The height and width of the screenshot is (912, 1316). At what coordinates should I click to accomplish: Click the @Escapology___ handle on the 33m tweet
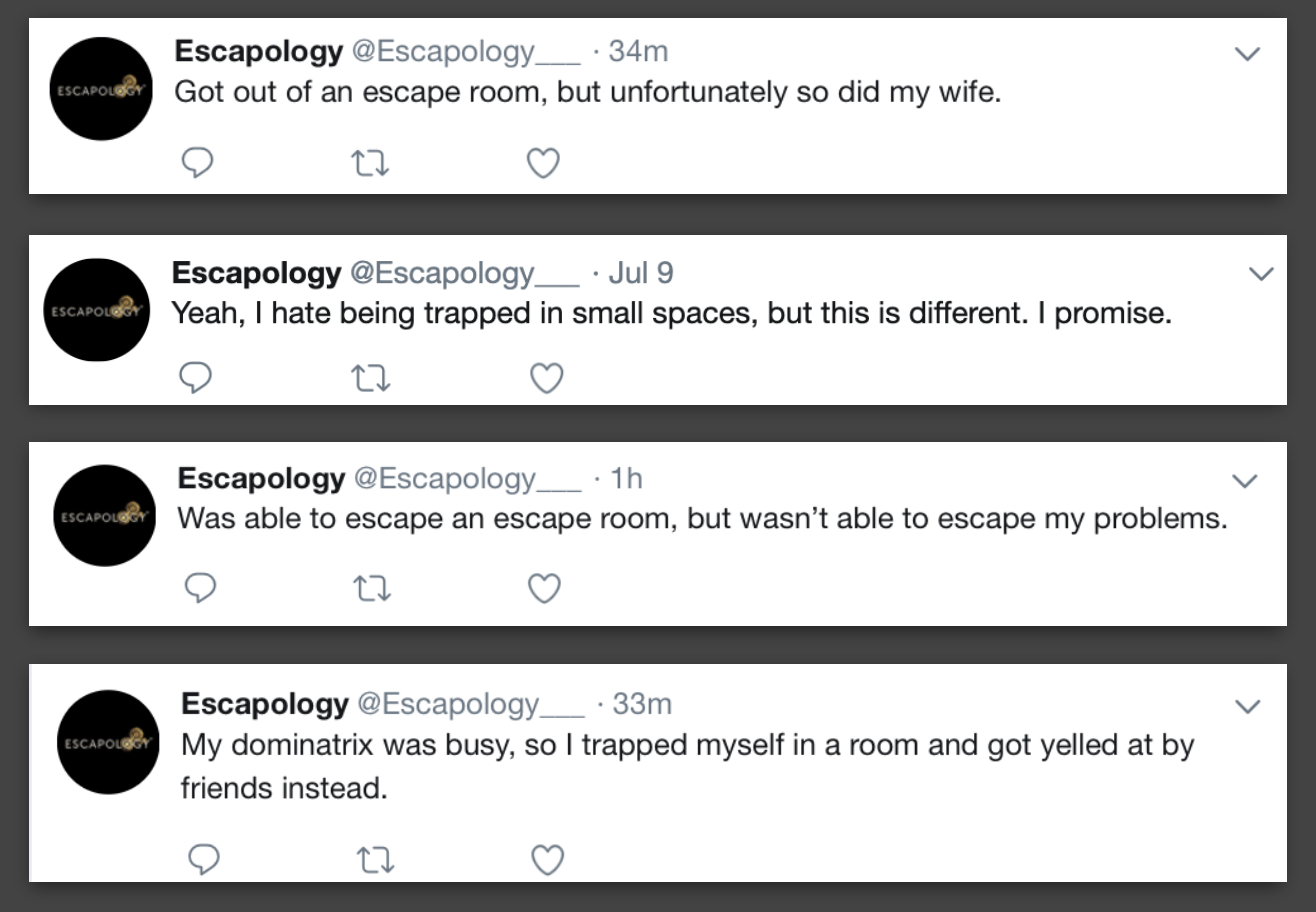tap(470, 704)
